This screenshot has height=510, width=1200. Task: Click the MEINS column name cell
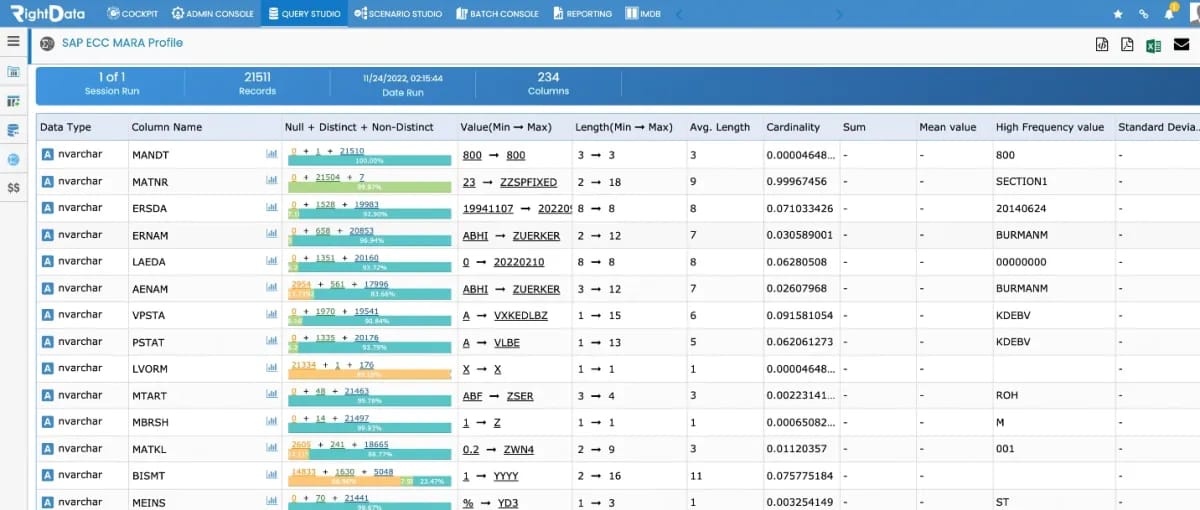(149, 502)
